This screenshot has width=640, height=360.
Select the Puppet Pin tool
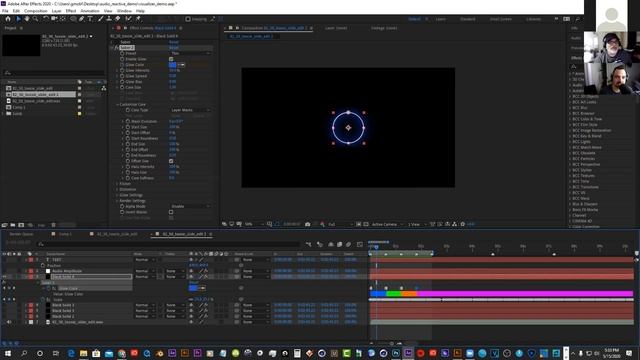tap(138, 19)
